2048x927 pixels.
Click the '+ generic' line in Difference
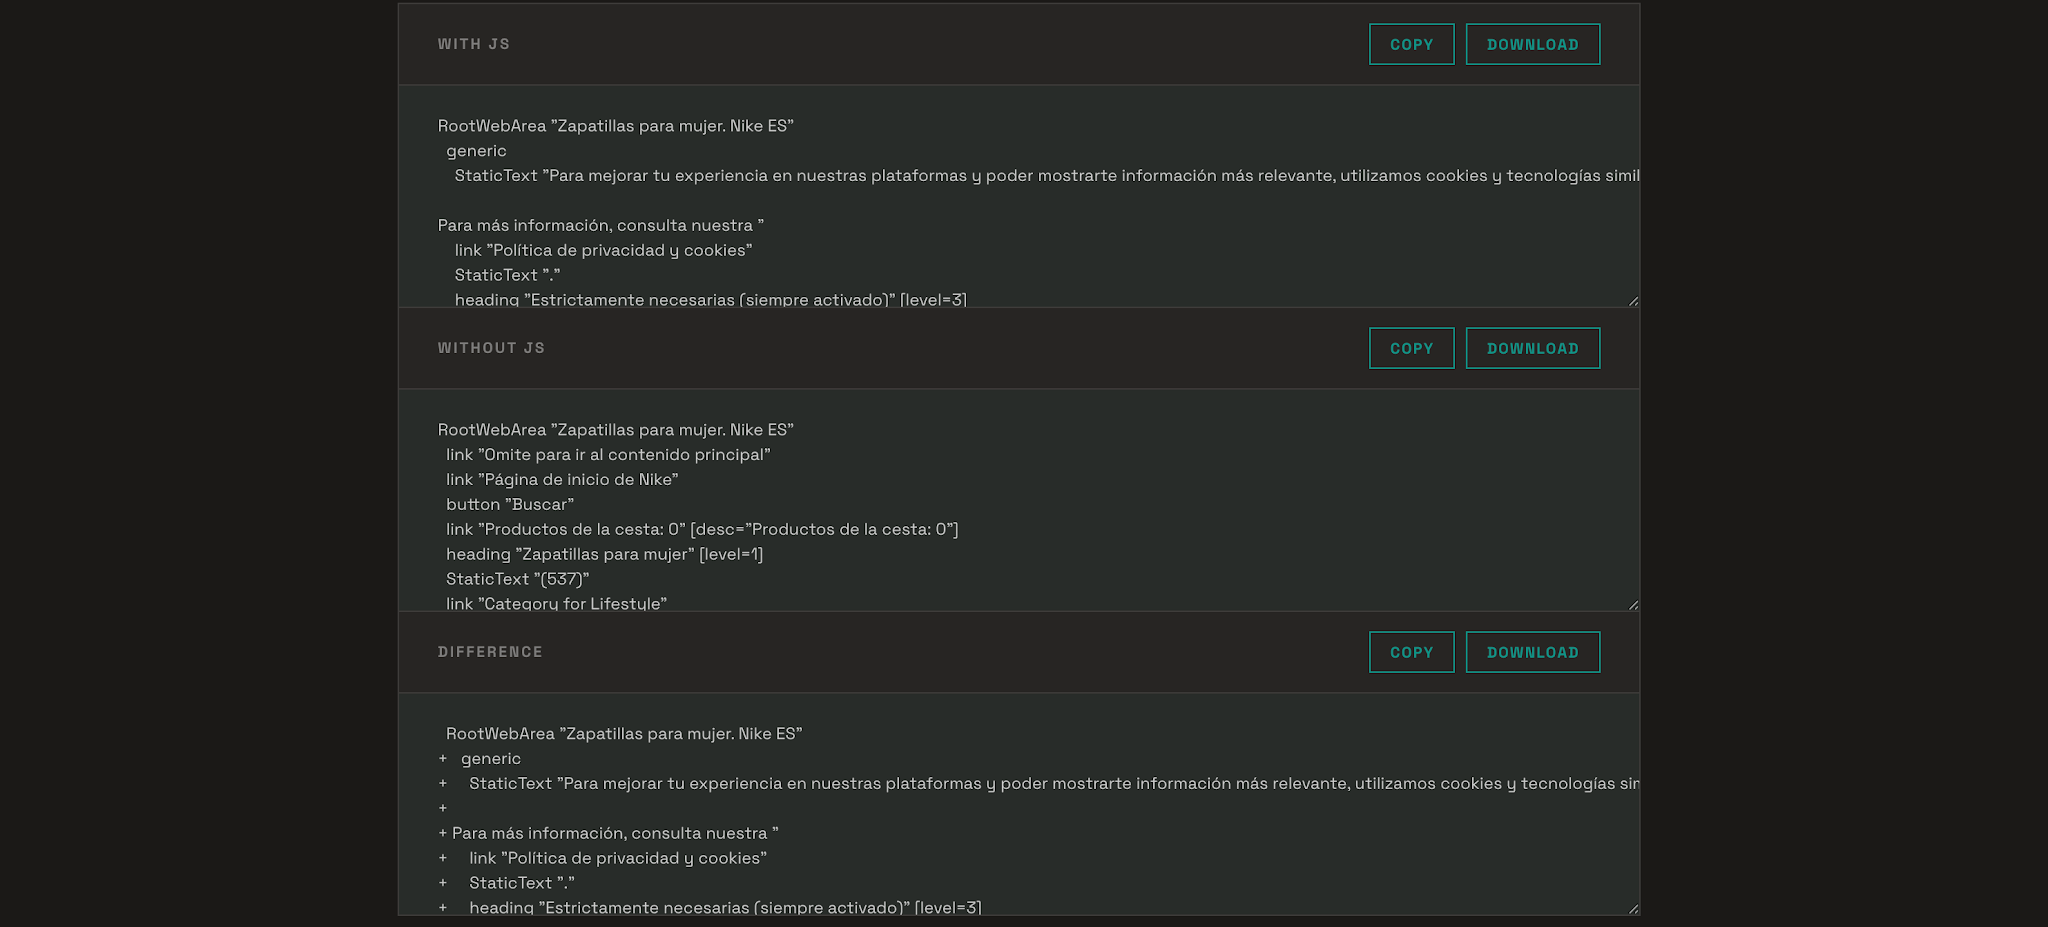[x=480, y=758]
